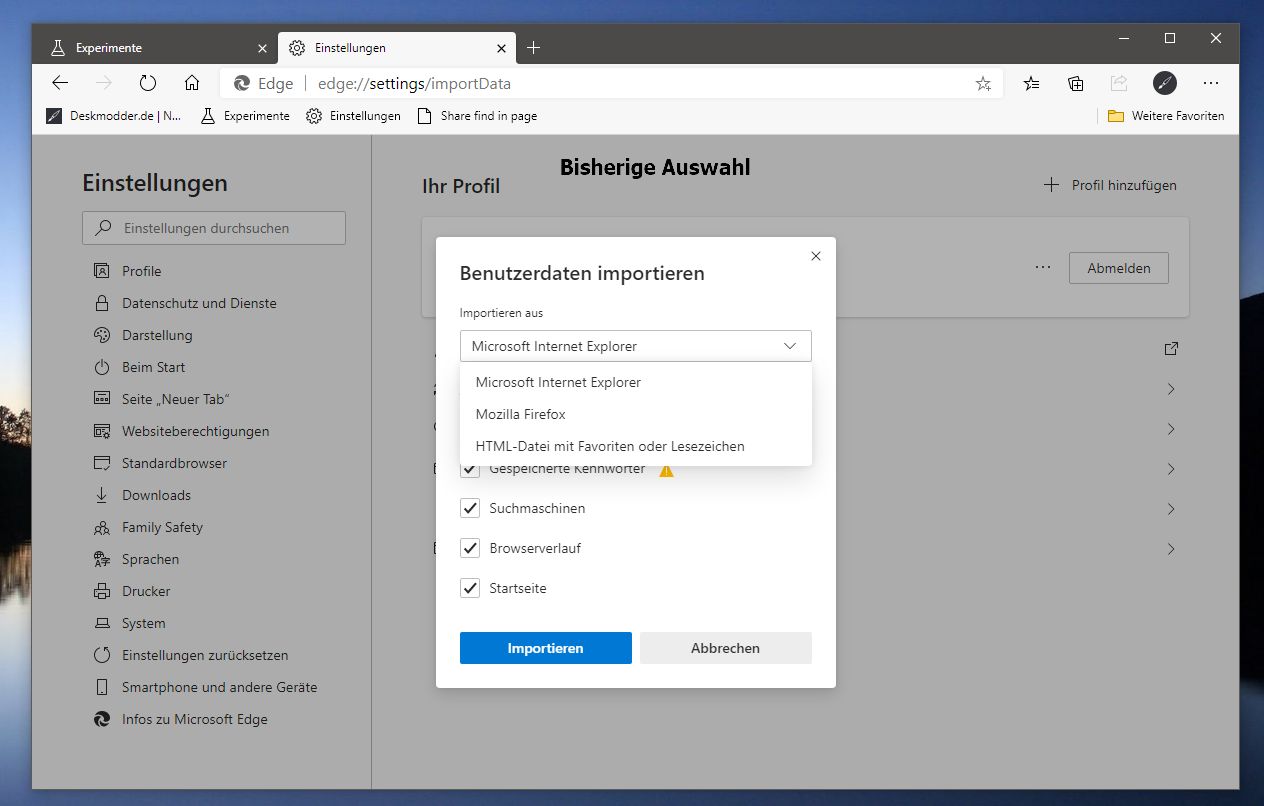This screenshot has width=1264, height=806.
Task: Click Profil hinzufügen
Action: (x=1110, y=185)
